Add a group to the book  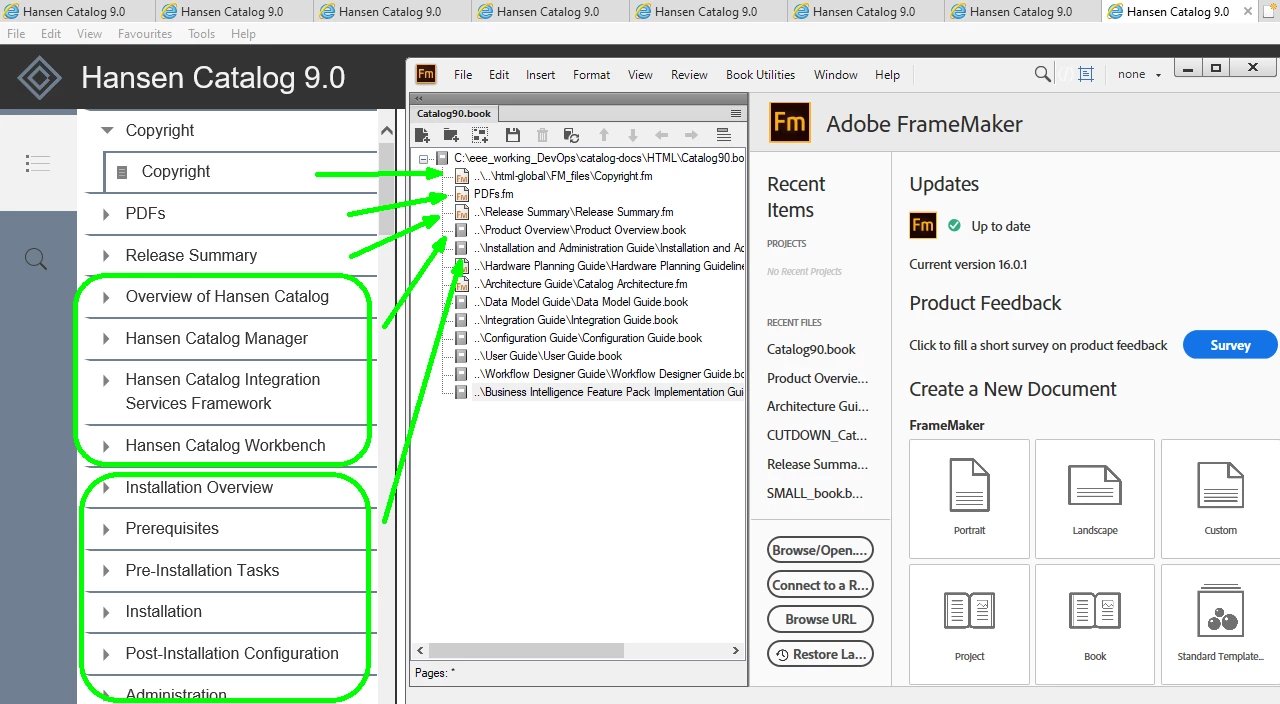pos(480,135)
